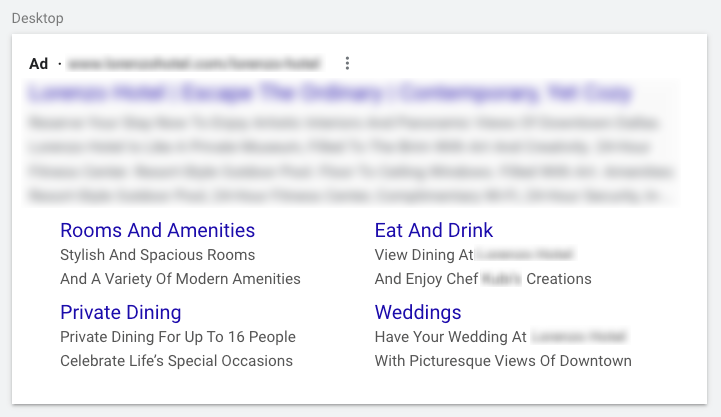Click 'Celebrate Life's Special Occasions' text
721x417 pixels.
[x=176, y=360]
